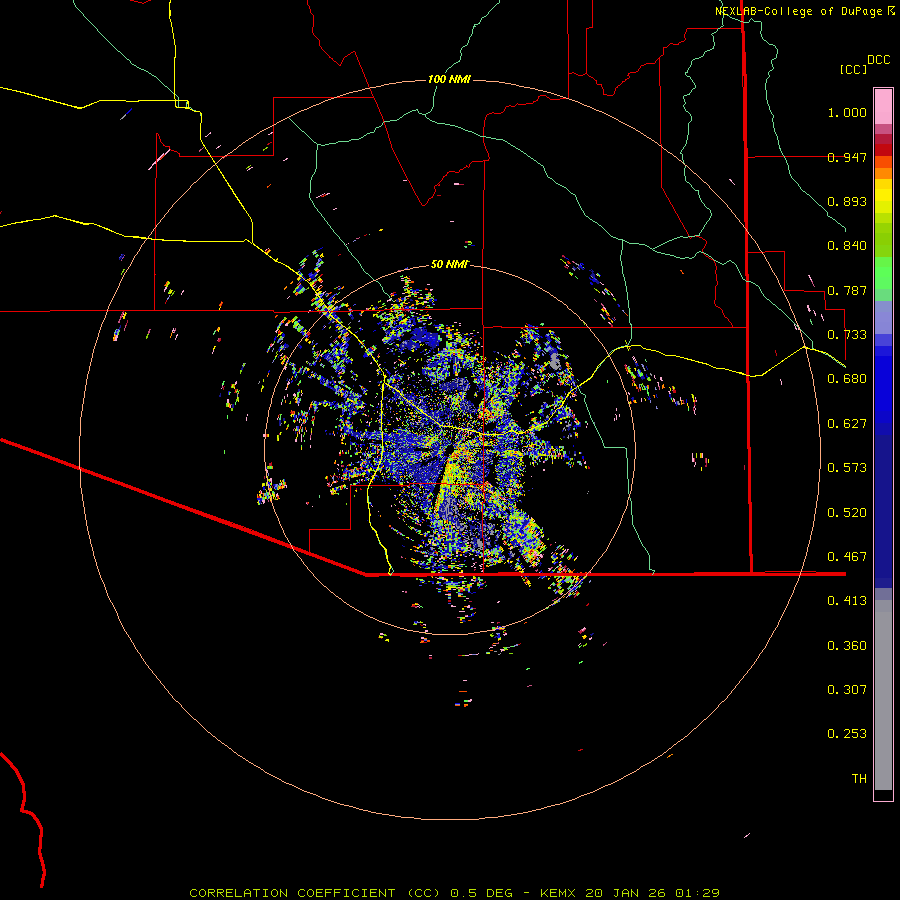Click the 0.467 legend value
The height and width of the screenshot is (900, 900).
tap(847, 557)
